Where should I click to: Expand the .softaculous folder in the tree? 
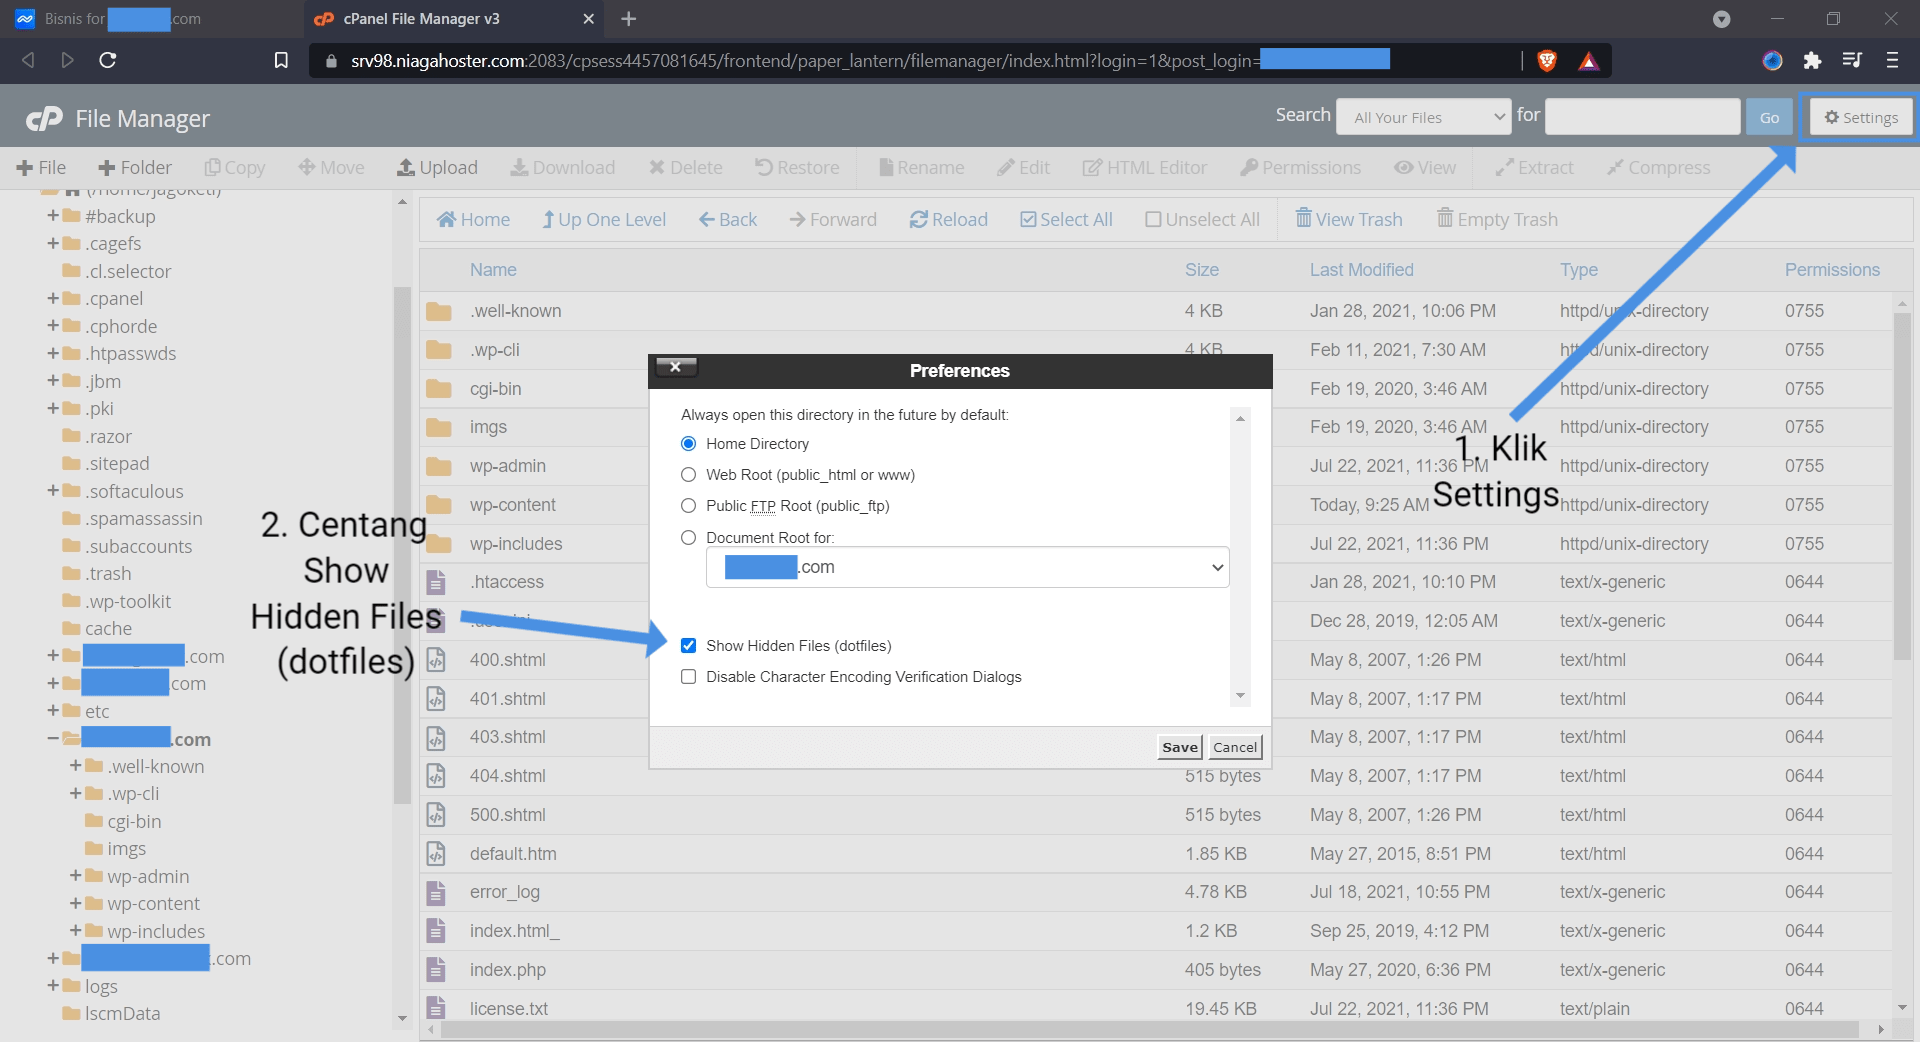(x=51, y=491)
